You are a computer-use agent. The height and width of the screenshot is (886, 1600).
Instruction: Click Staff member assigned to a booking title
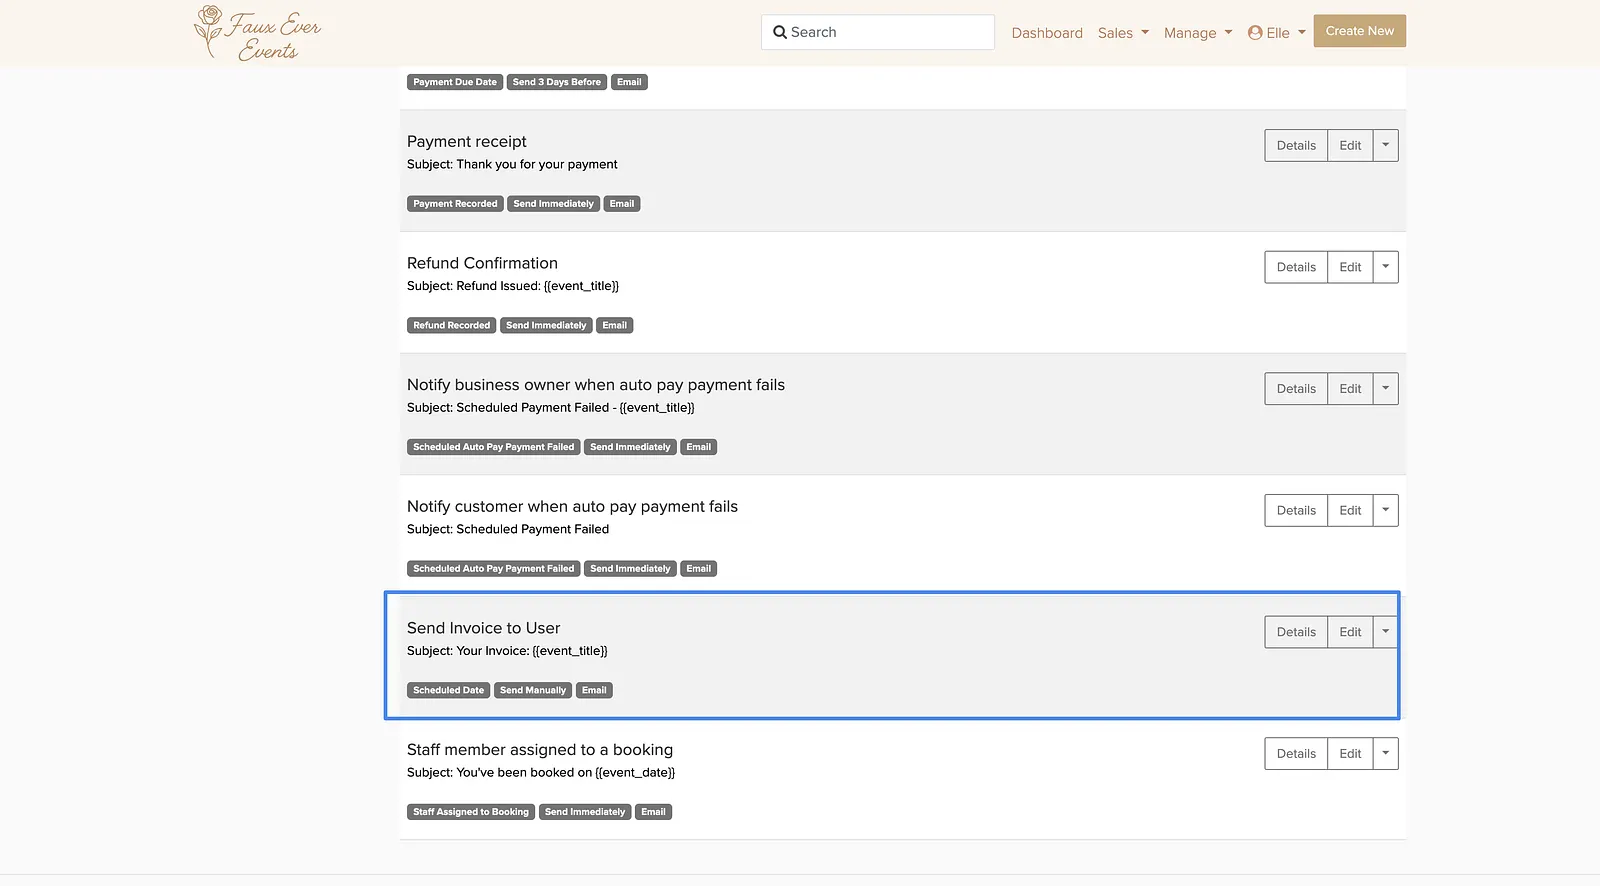tap(540, 750)
